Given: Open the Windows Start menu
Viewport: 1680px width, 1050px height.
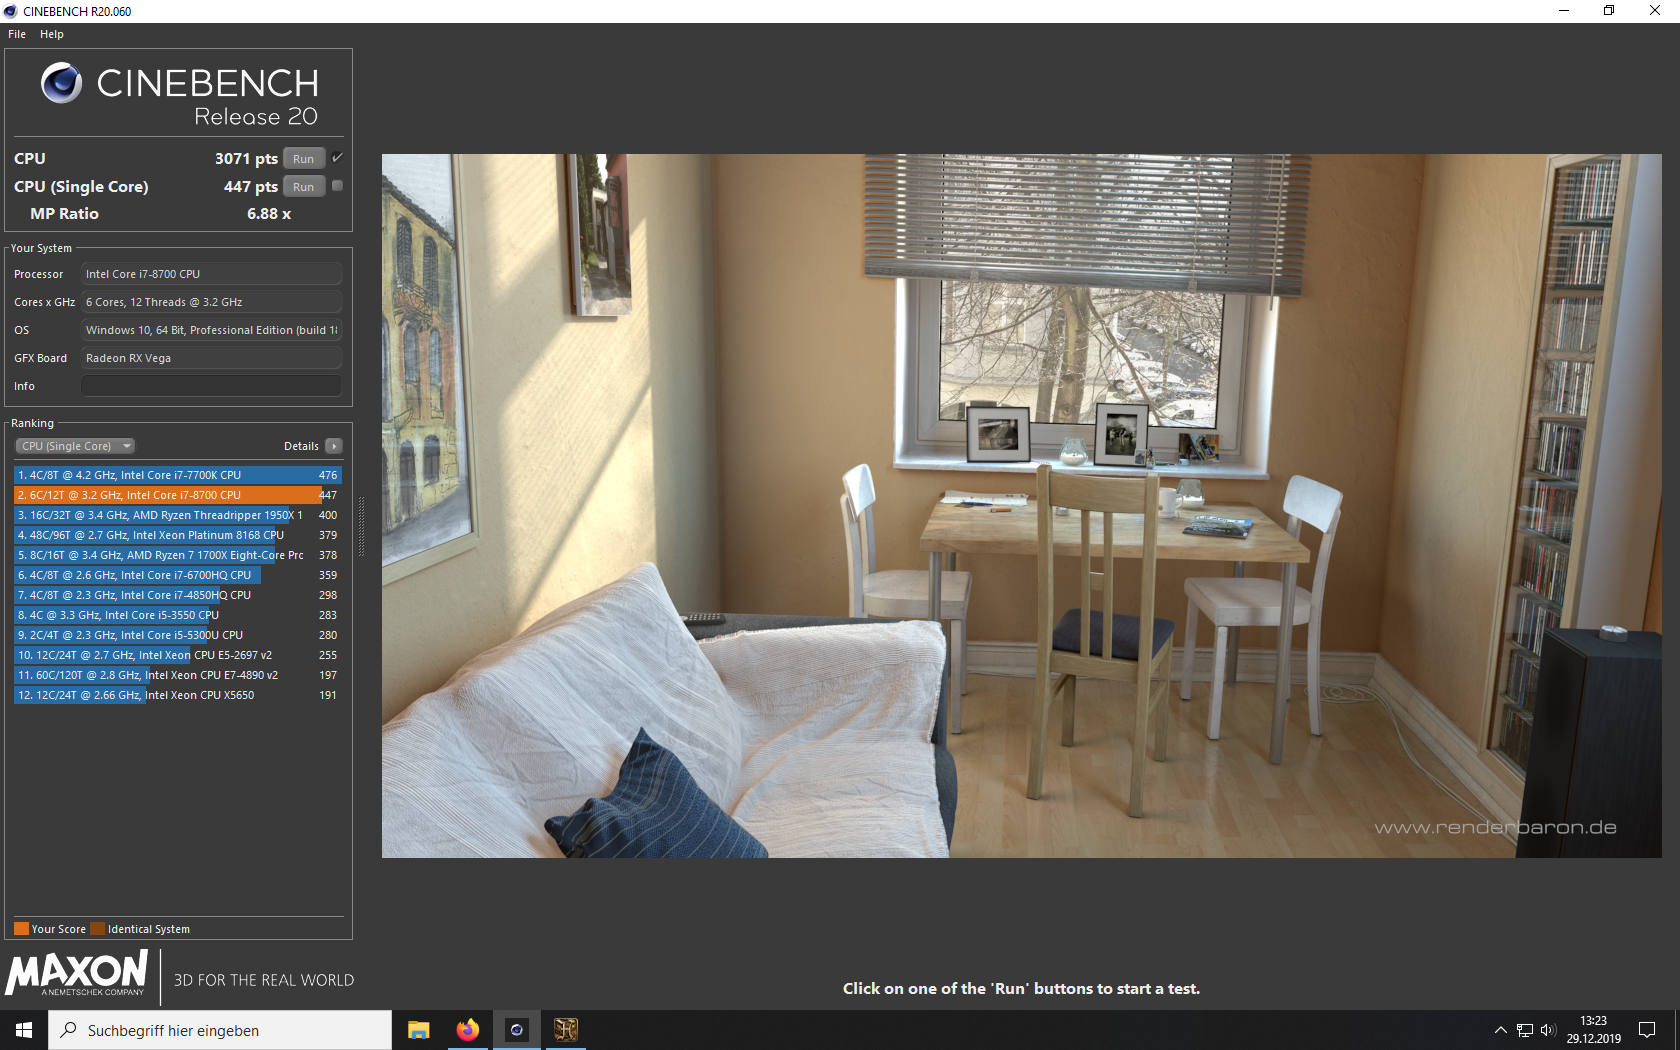Looking at the screenshot, I should (24, 1030).
